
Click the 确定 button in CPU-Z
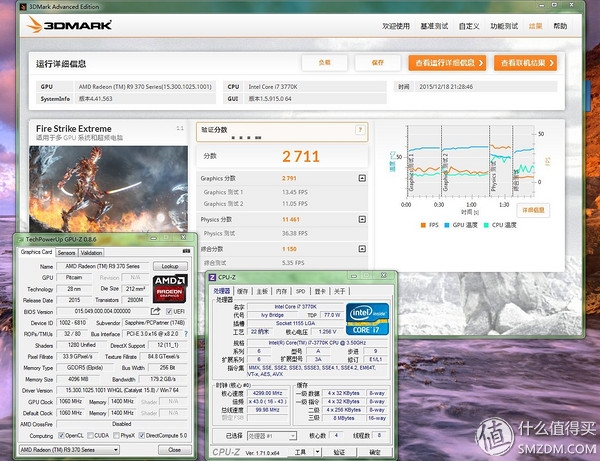(x=375, y=452)
